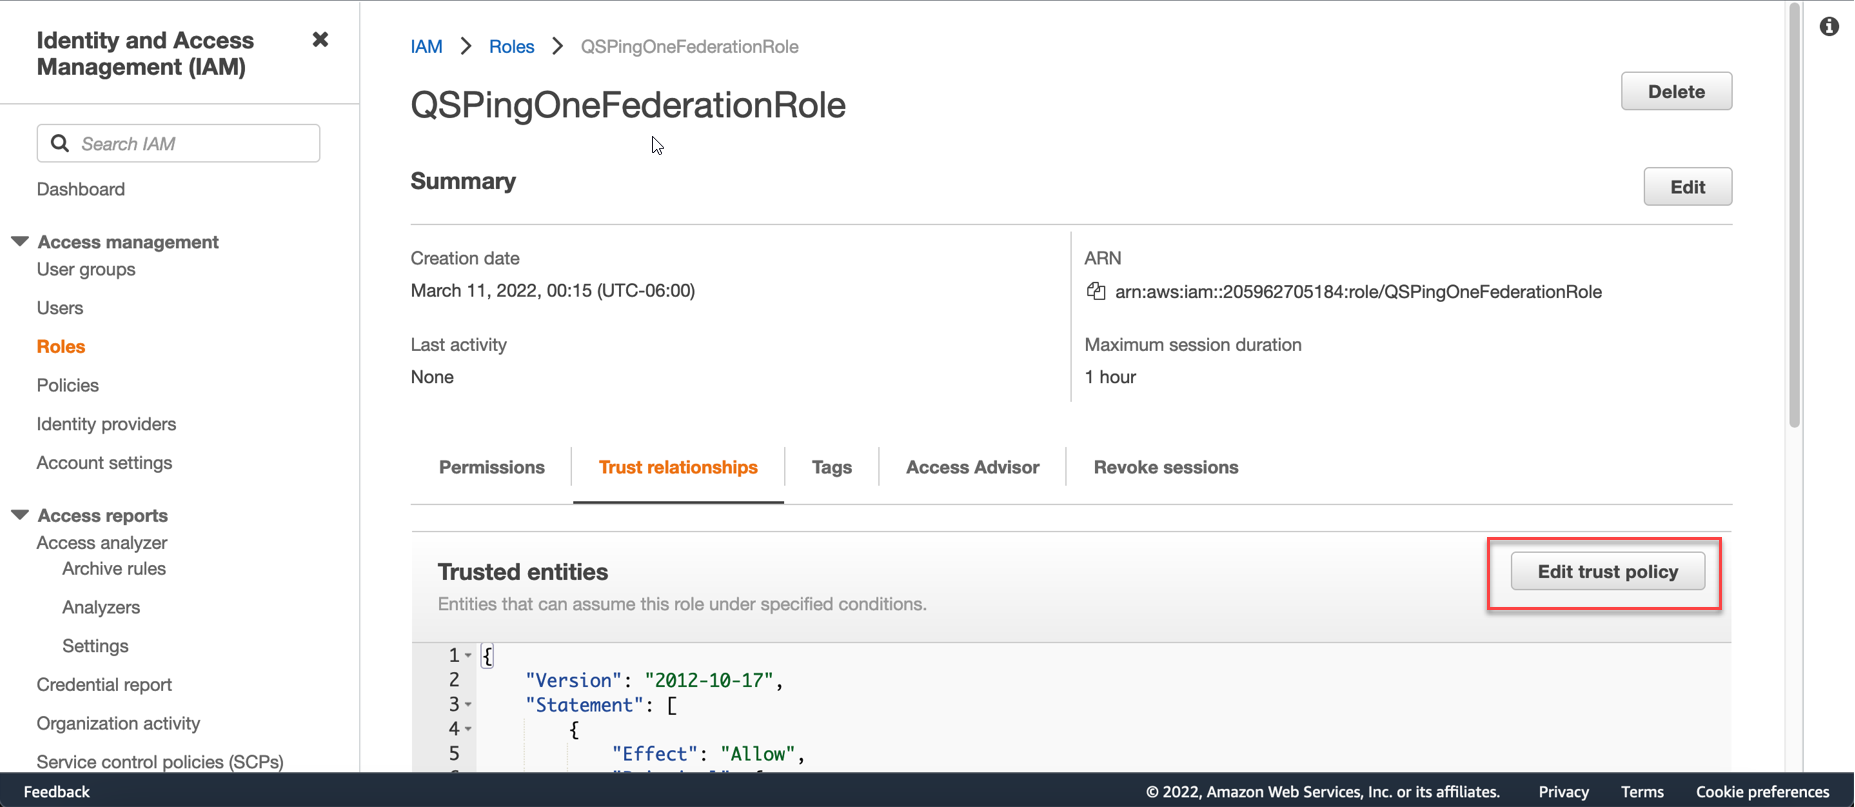This screenshot has height=807, width=1855.
Task: Open the Privacy link in the footer
Action: [1564, 791]
